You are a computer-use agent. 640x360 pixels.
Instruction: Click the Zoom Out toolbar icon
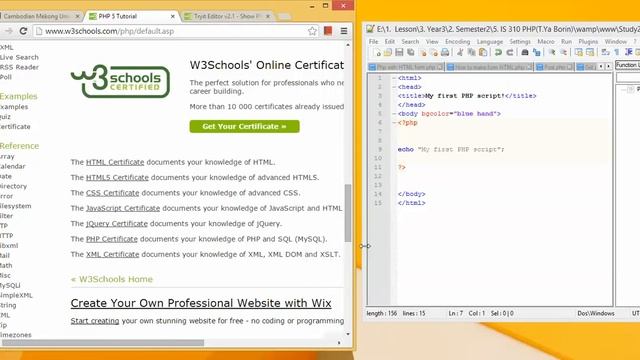point(563,52)
